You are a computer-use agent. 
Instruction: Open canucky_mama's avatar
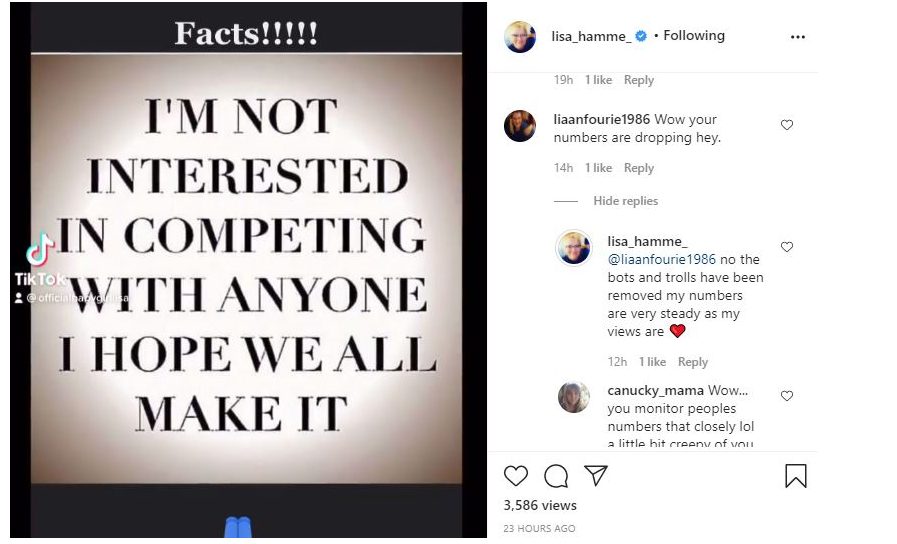pos(574,397)
